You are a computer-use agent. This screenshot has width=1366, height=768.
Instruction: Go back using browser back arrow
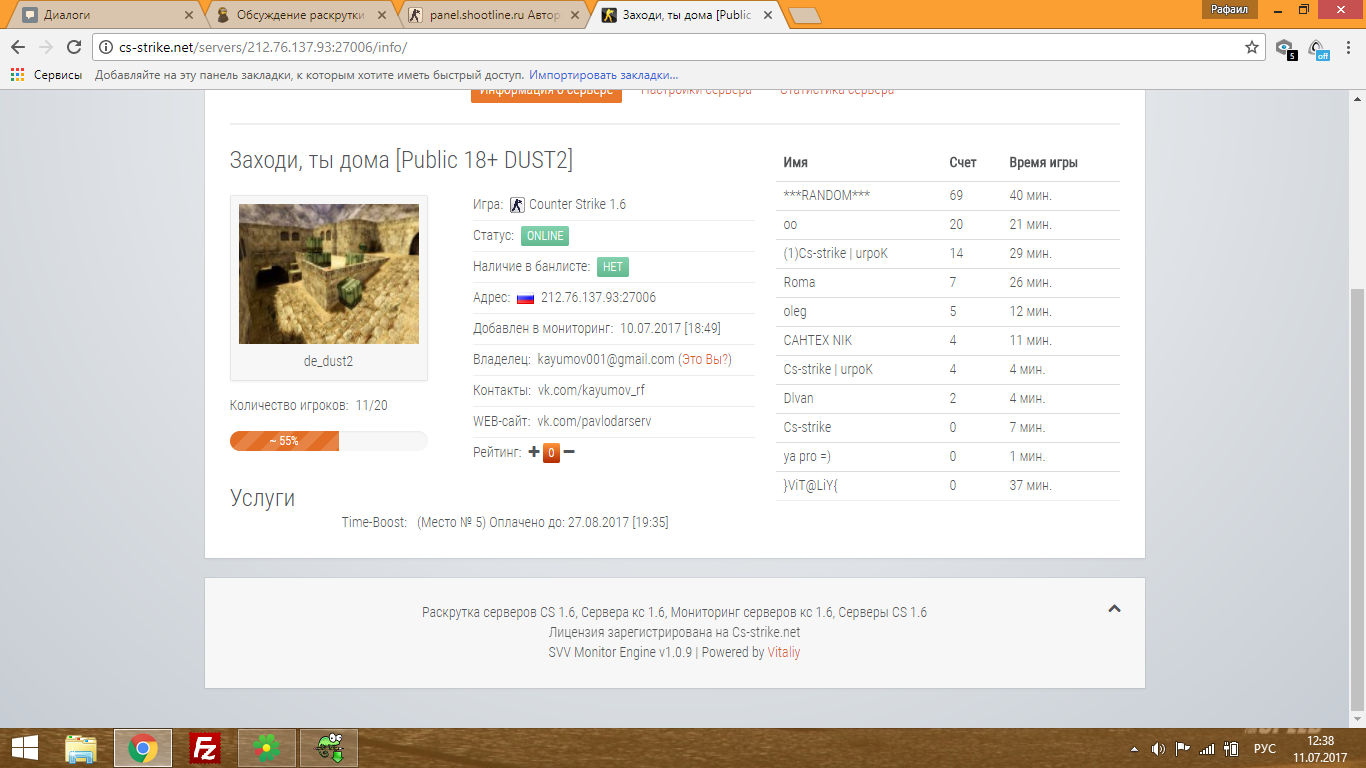[18, 47]
